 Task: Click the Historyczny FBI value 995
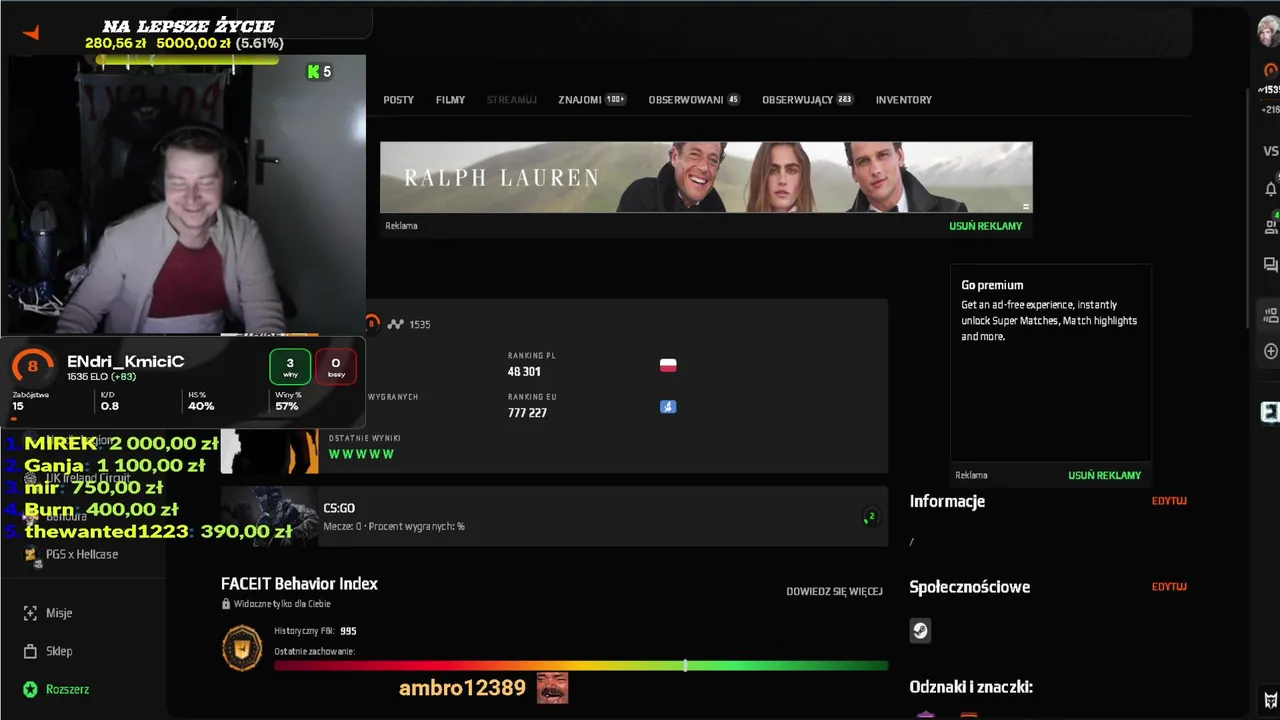coord(348,631)
